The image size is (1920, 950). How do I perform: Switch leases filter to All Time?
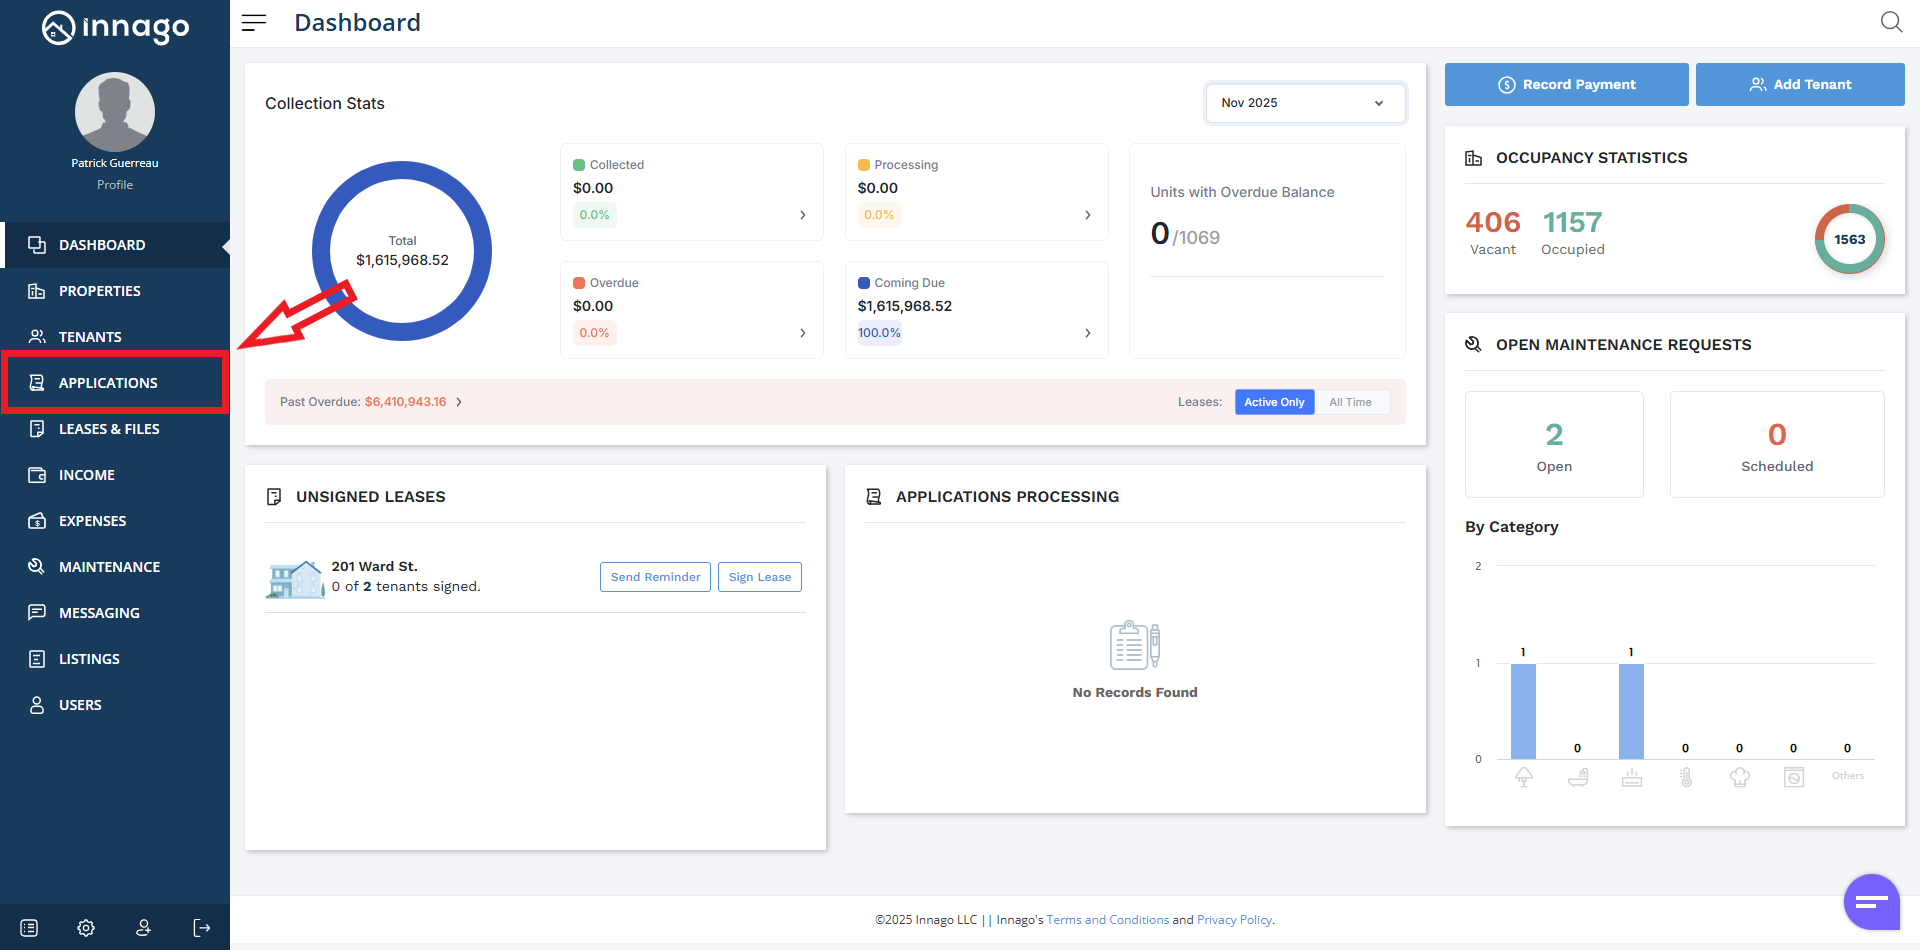[1350, 402]
